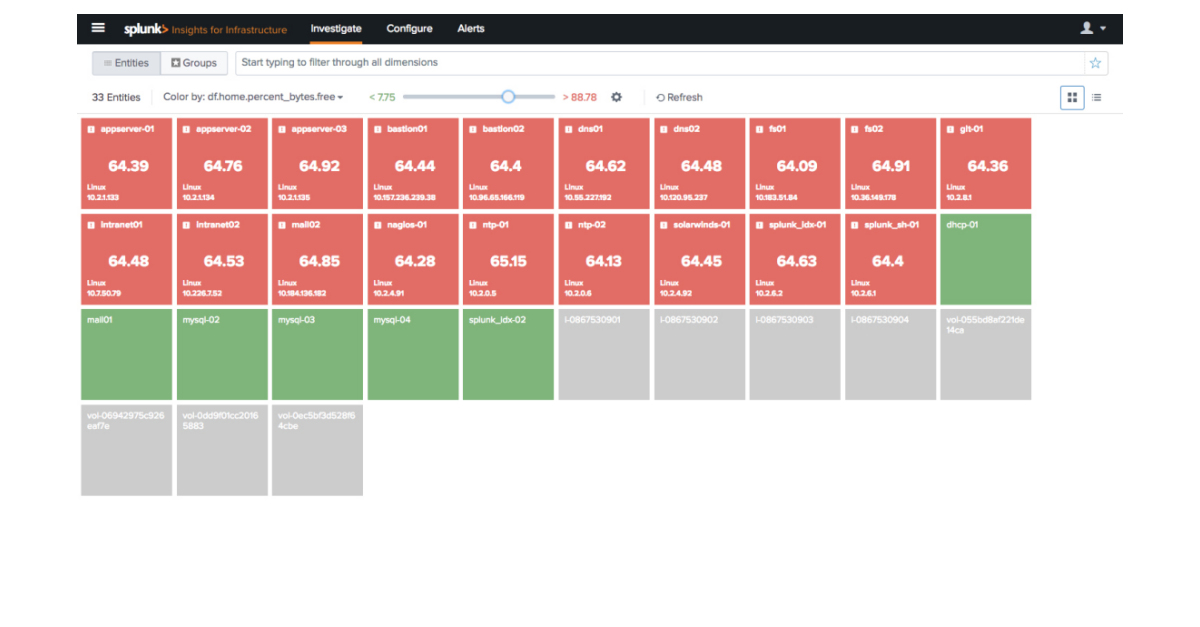Viewport: 1200px width, 627px height.
Task: Switch to tile grid view
Action: click(x=1072, y=97)
